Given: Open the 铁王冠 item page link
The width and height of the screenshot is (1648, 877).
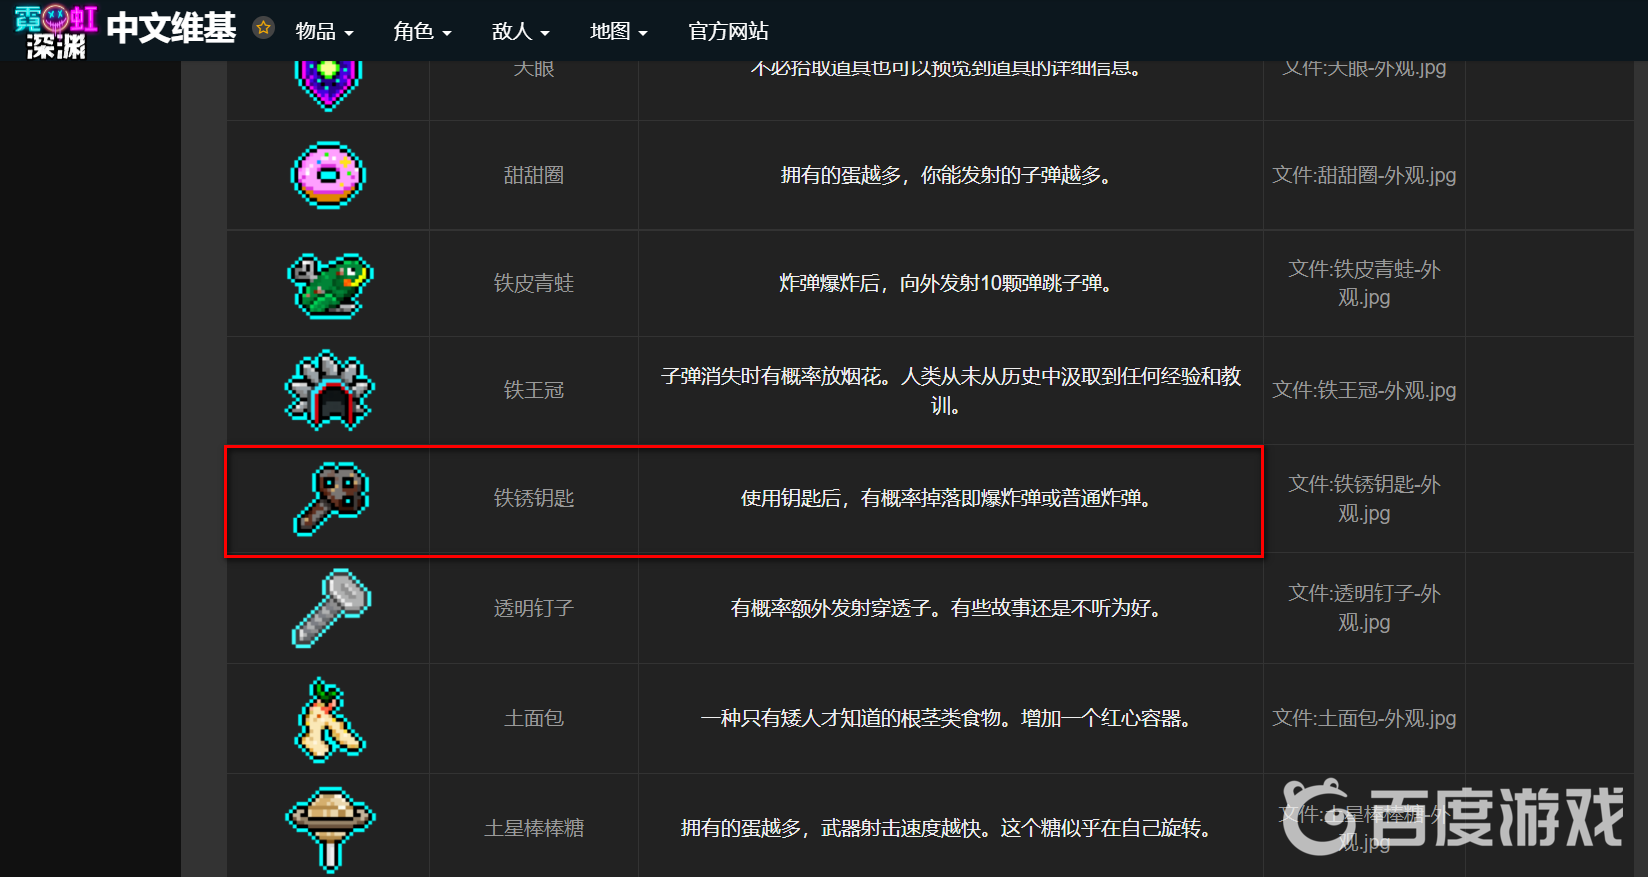Looking at the screenshot, I should click(x=534, y=390).
